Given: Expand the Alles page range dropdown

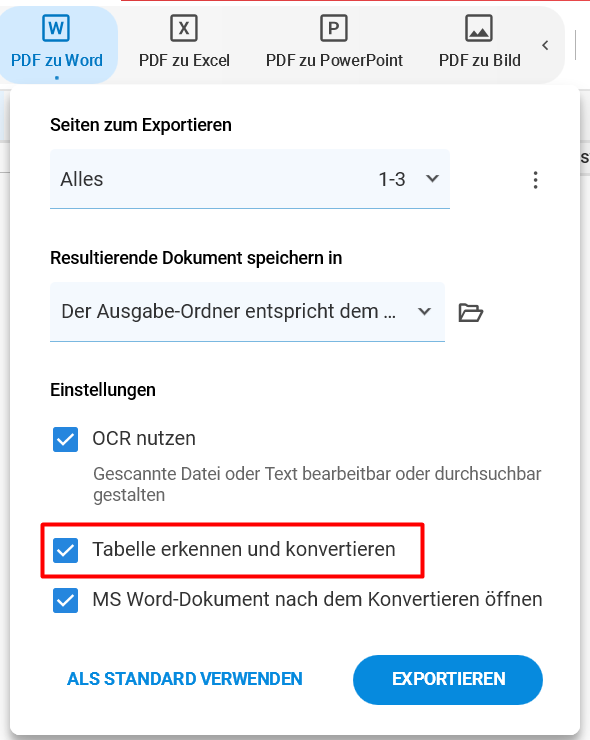Looking at the screenshot, I should (x=250, y=179).
